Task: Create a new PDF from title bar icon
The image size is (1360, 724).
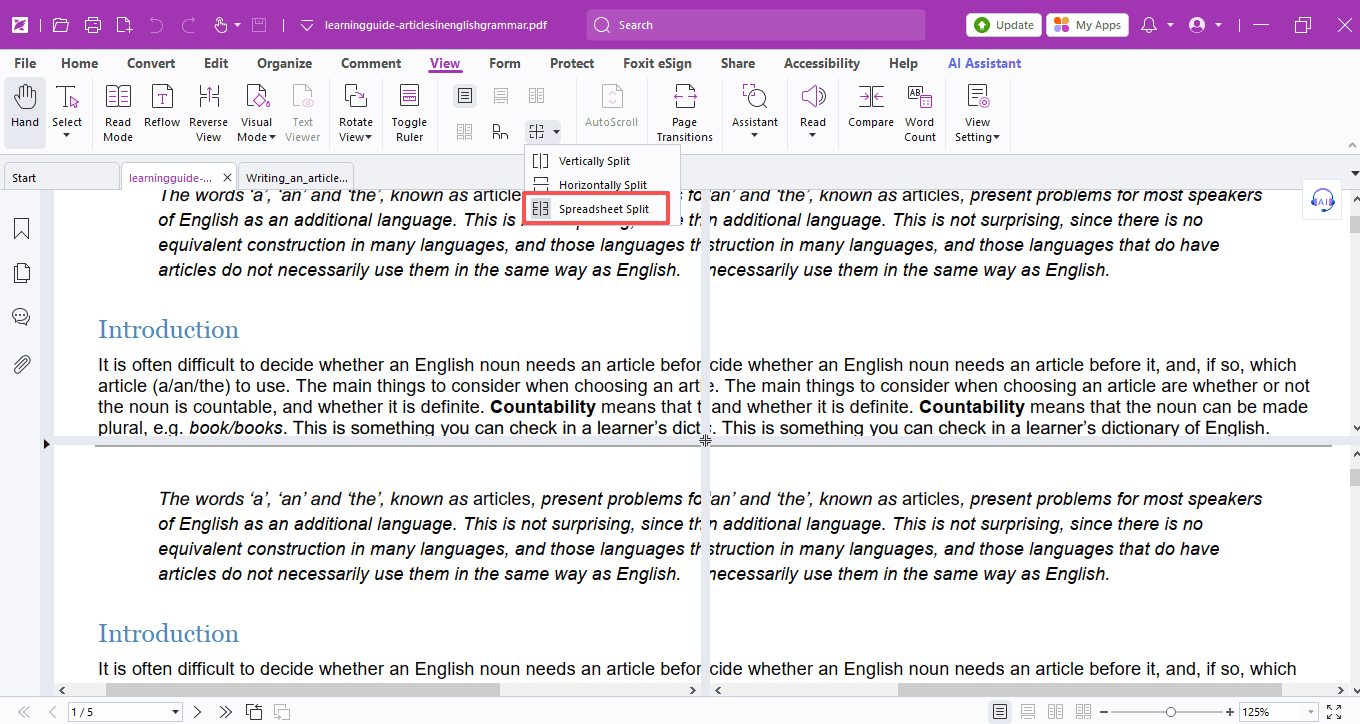Action: [124, 25]
